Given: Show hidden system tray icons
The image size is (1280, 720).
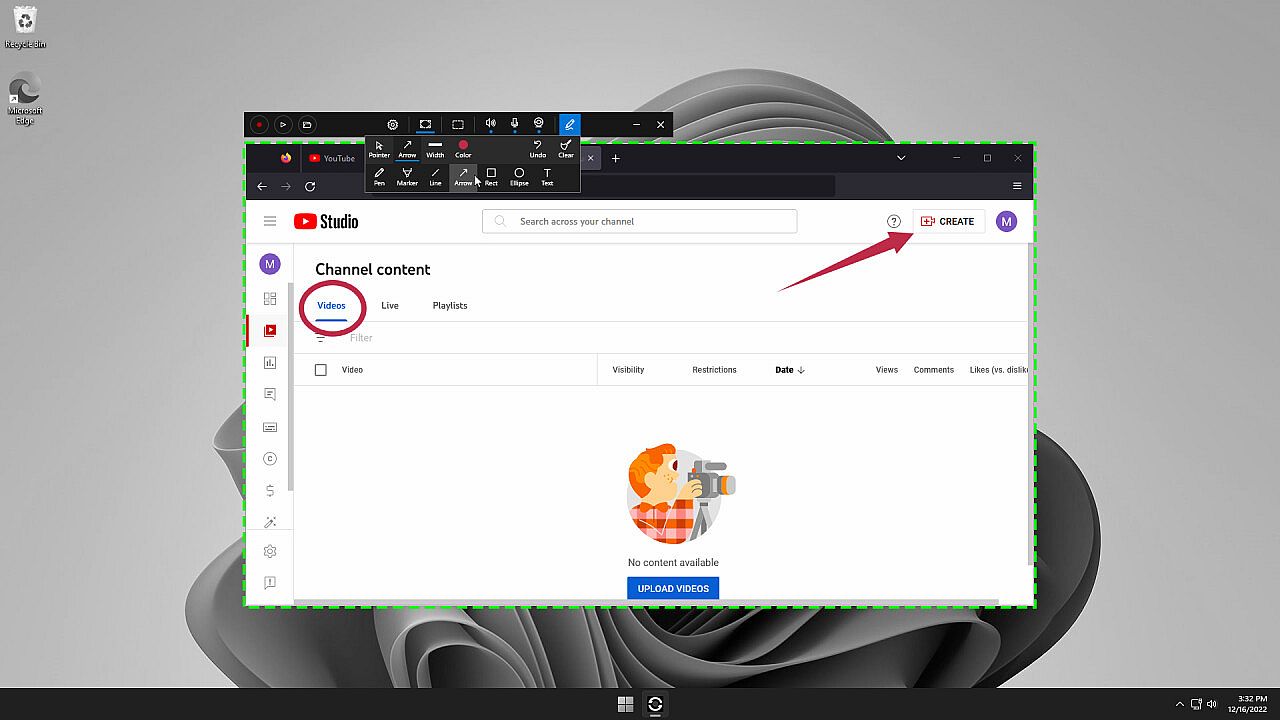Looking at the screenshot, I should point(1180,704).
